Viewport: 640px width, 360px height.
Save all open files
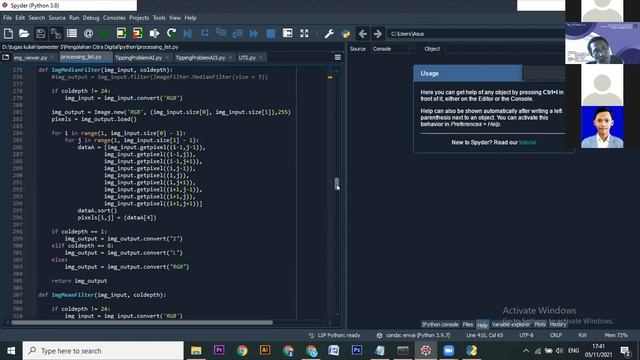[x=56, y=33]
